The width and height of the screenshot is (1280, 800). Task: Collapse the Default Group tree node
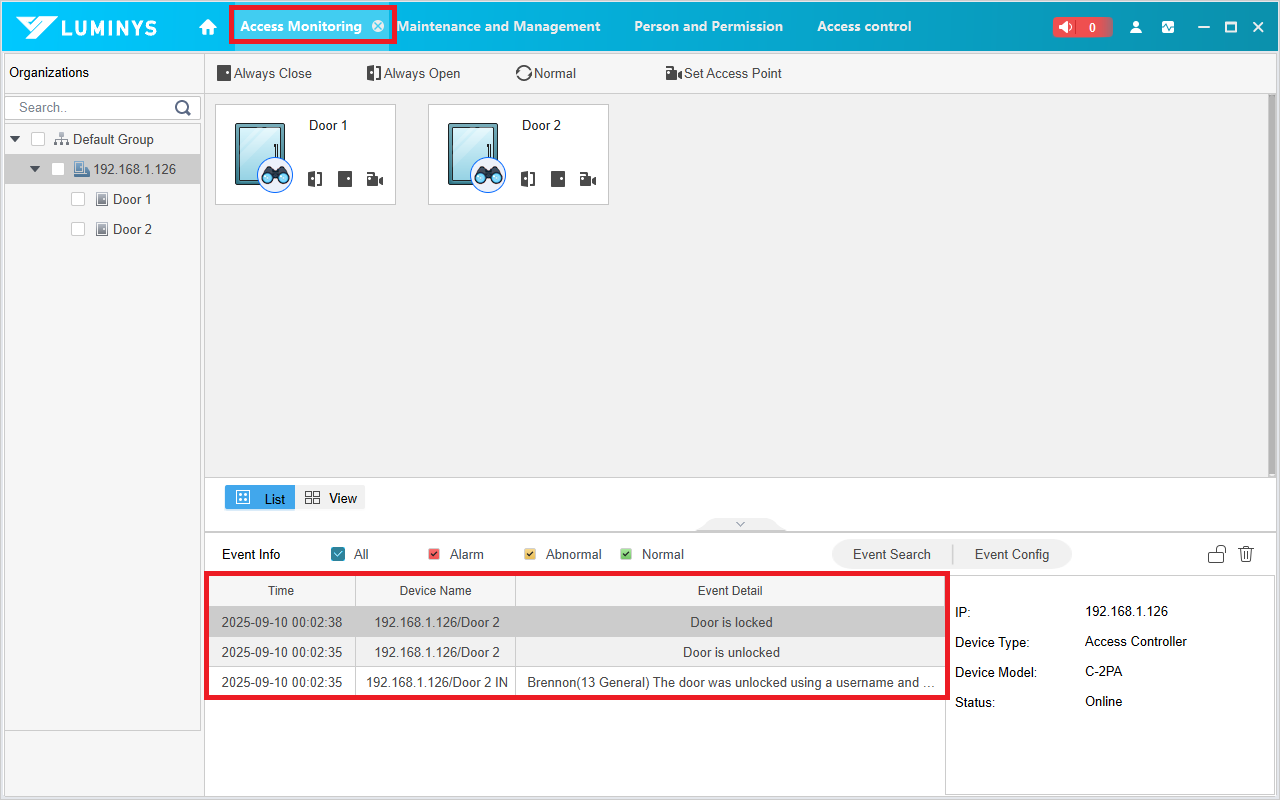[15, 139]
